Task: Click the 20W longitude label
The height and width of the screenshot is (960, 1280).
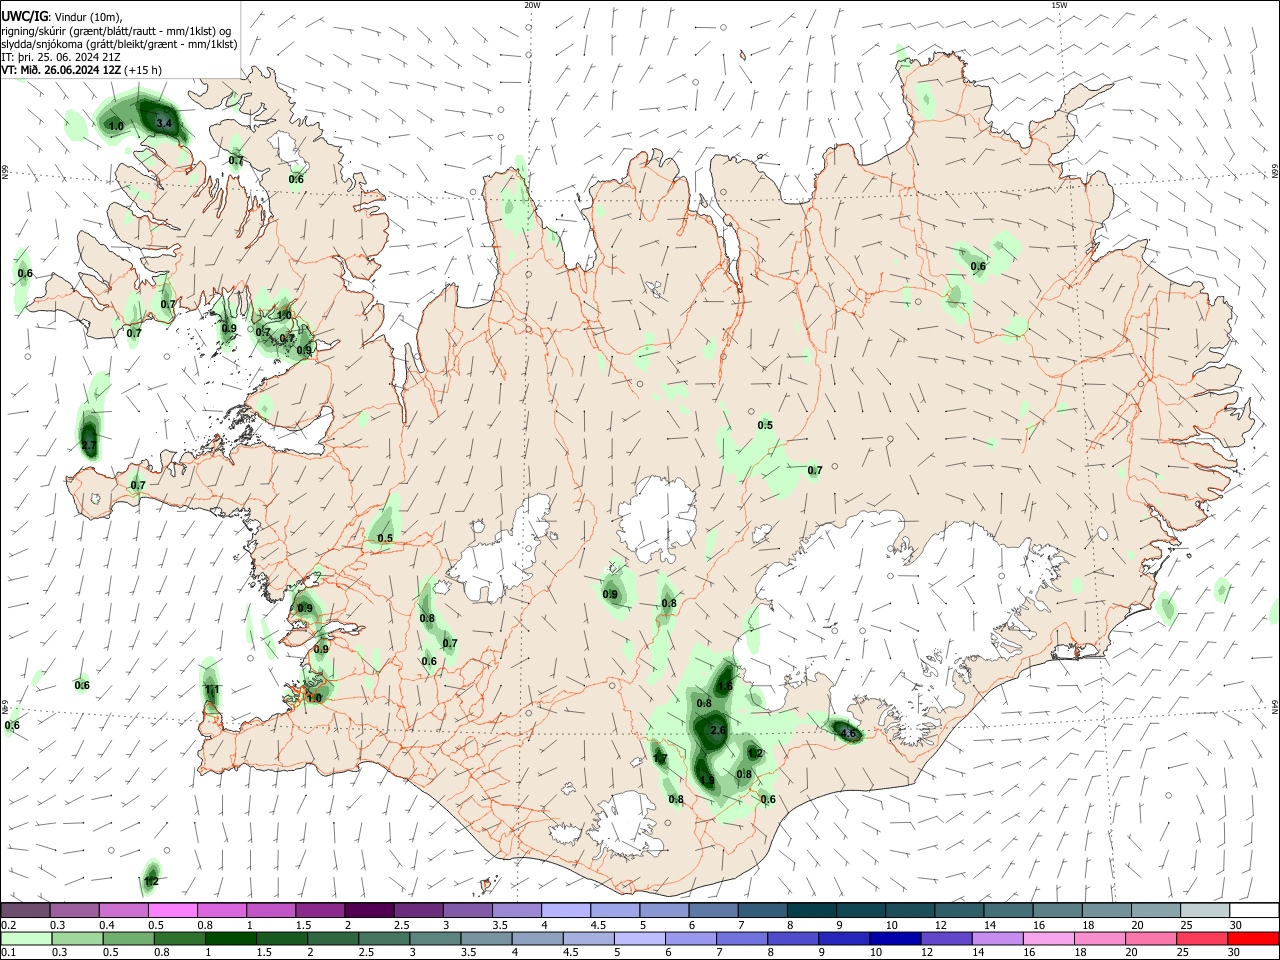Action: pyautogui.click(x=532, y=5)
